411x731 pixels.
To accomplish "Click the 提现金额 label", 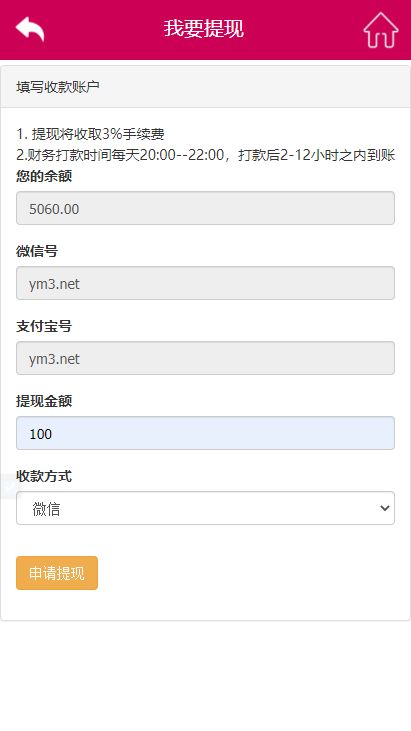I will [44, 402].
